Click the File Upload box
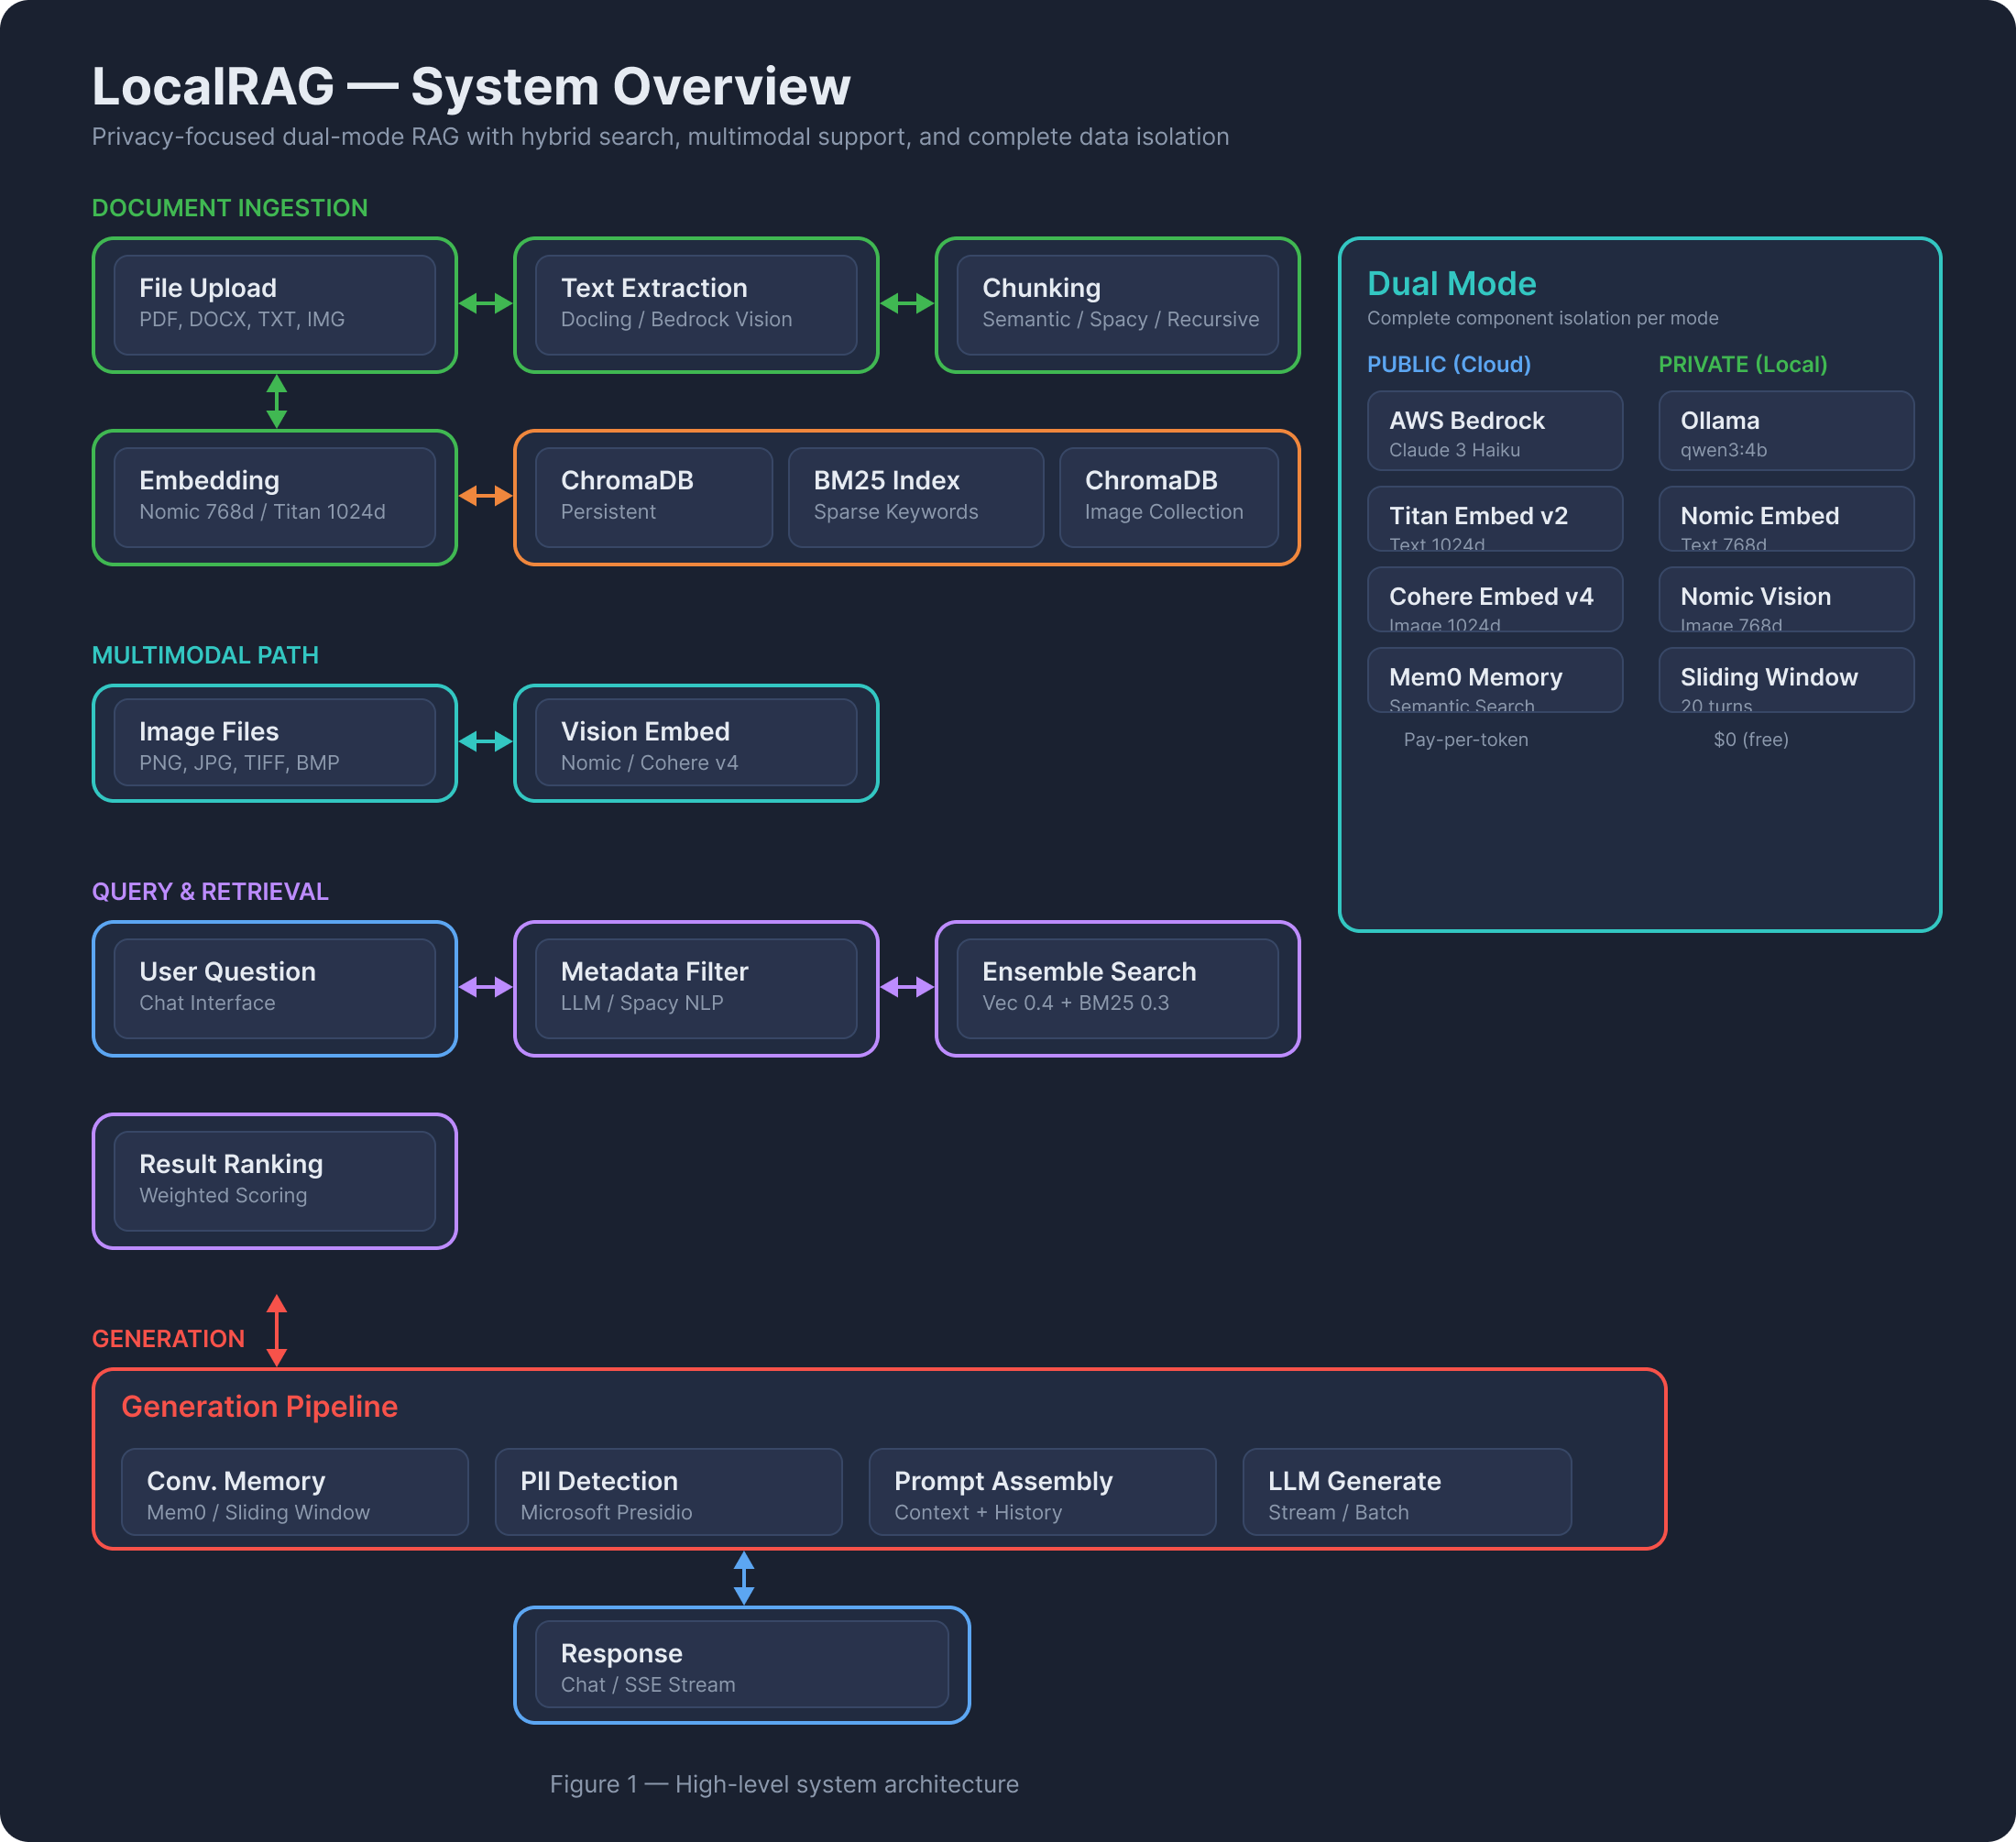The height and width of the screenshot is (1842, 2016). coord(275,305)
